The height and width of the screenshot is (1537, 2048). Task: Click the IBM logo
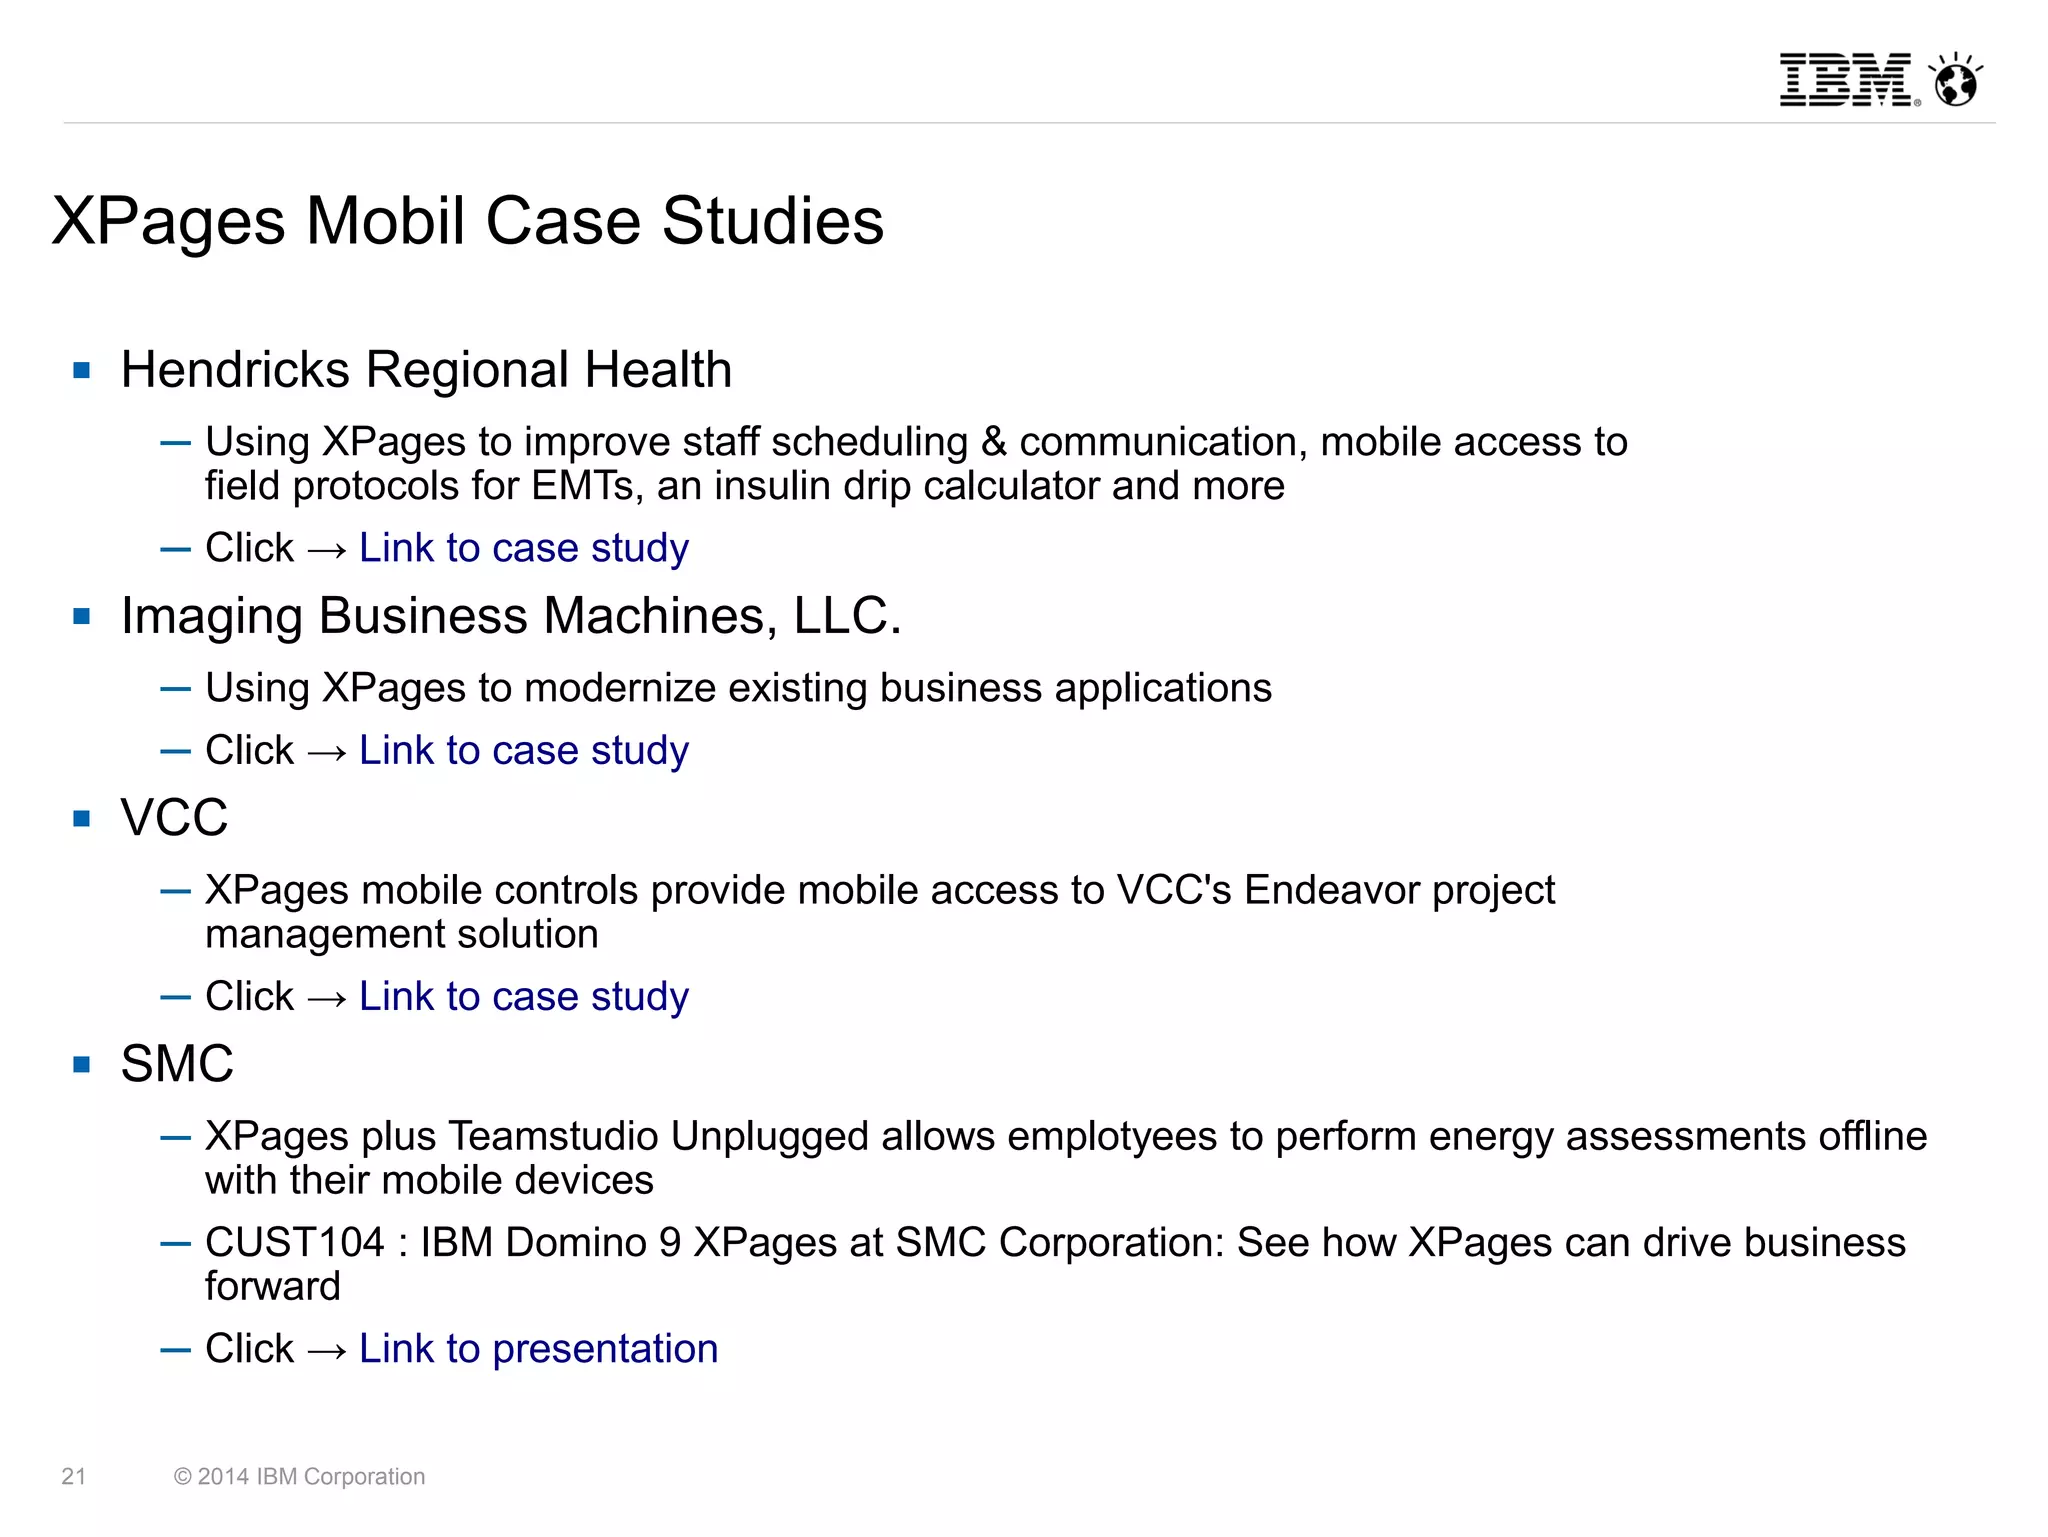tap(1849, 80)
